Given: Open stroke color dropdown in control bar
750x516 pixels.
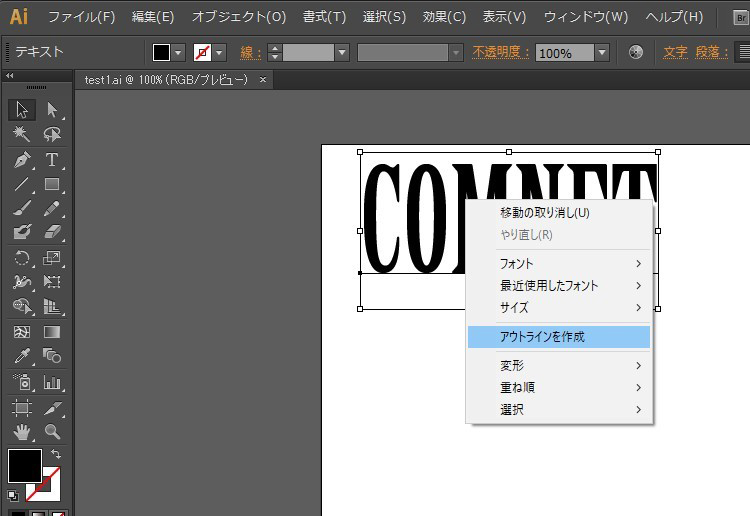Looking at the screenshot, I should tap(220, 52).
